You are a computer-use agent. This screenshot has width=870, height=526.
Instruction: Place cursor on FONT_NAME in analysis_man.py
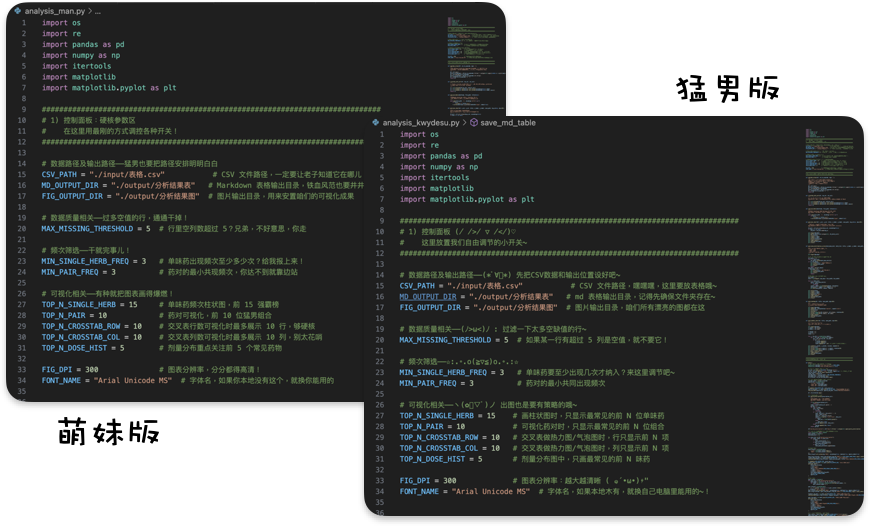(x=62, y=380)
